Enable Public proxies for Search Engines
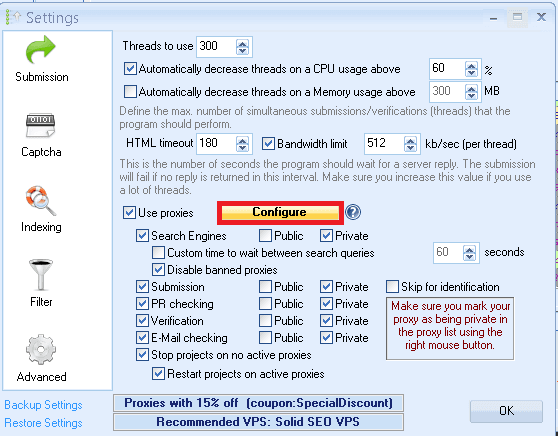Viewport: 558px width, 436px height. coord(265,236)
